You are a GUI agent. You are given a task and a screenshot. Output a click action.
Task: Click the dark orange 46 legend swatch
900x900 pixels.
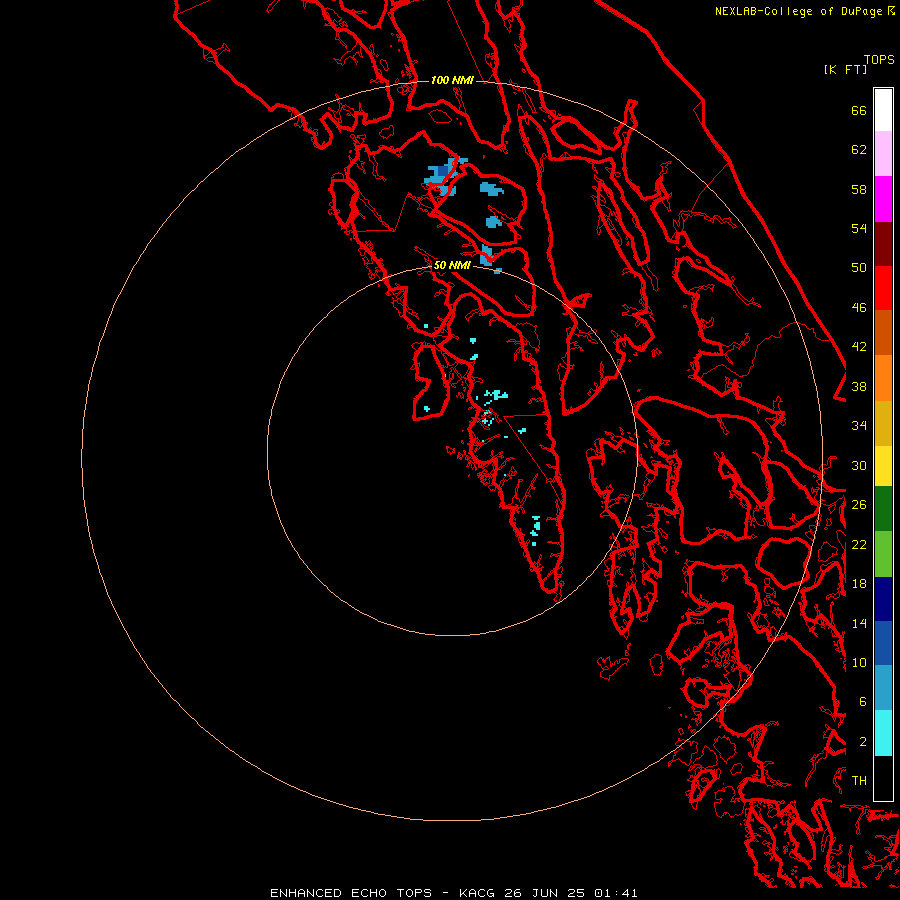[883, 332]
